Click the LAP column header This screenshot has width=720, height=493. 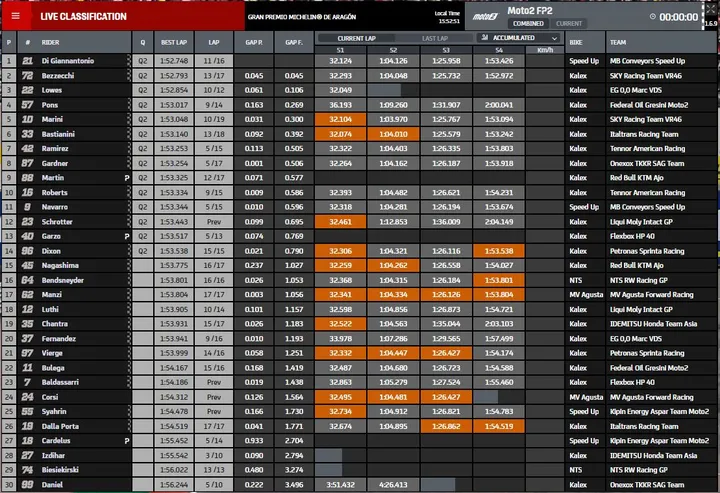(x=214, y=42)
